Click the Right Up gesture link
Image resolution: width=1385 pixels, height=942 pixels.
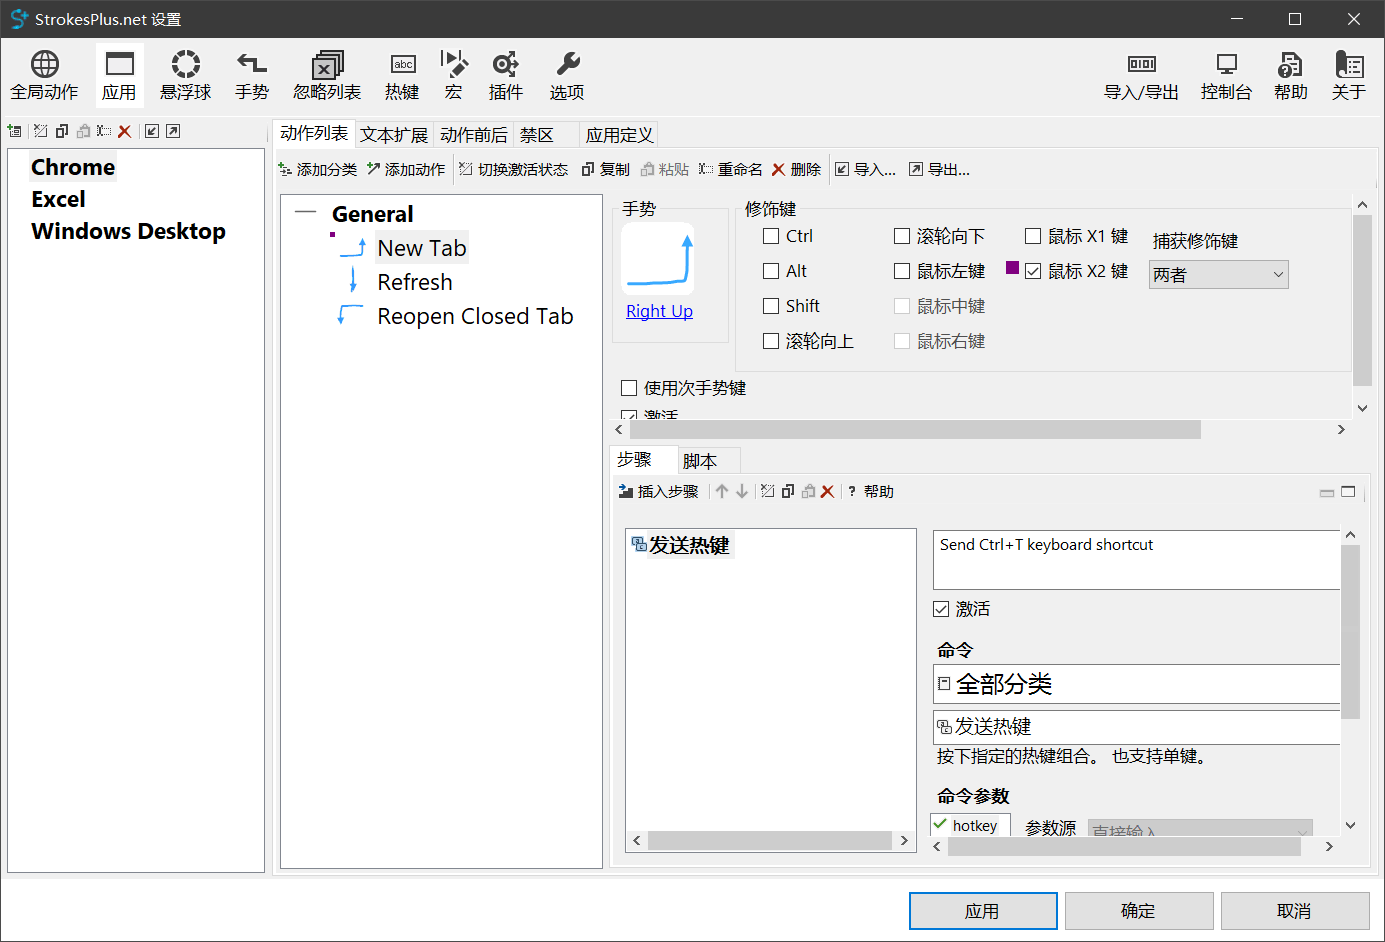(x=659, y=311)
